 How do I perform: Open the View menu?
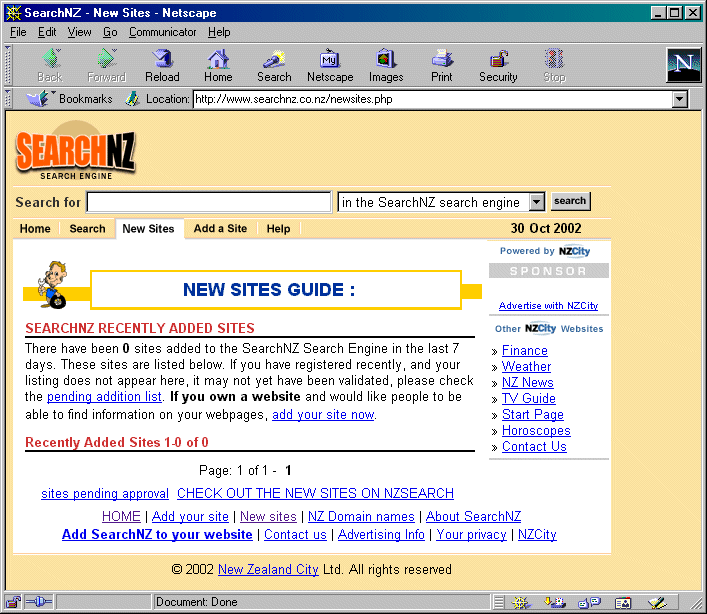[80, 32]
